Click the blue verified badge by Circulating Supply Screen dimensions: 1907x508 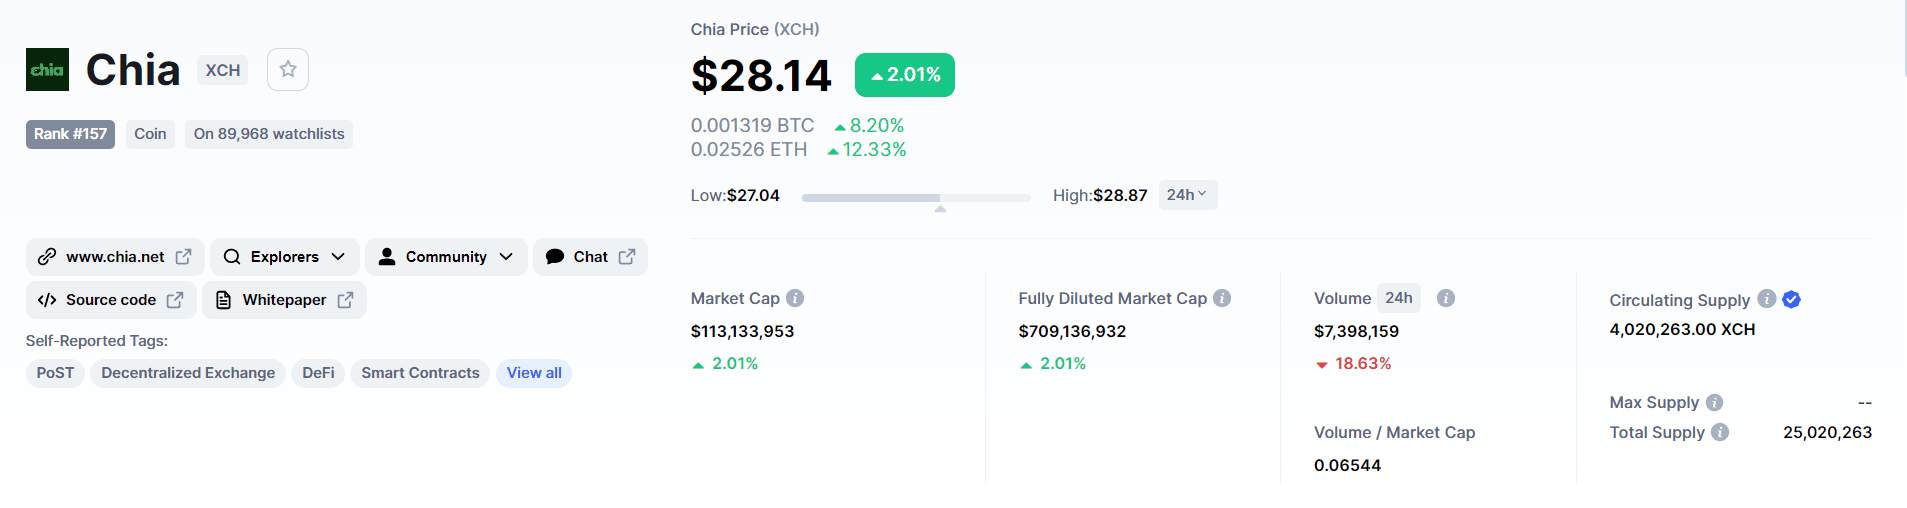click(x=1791, y=299)
